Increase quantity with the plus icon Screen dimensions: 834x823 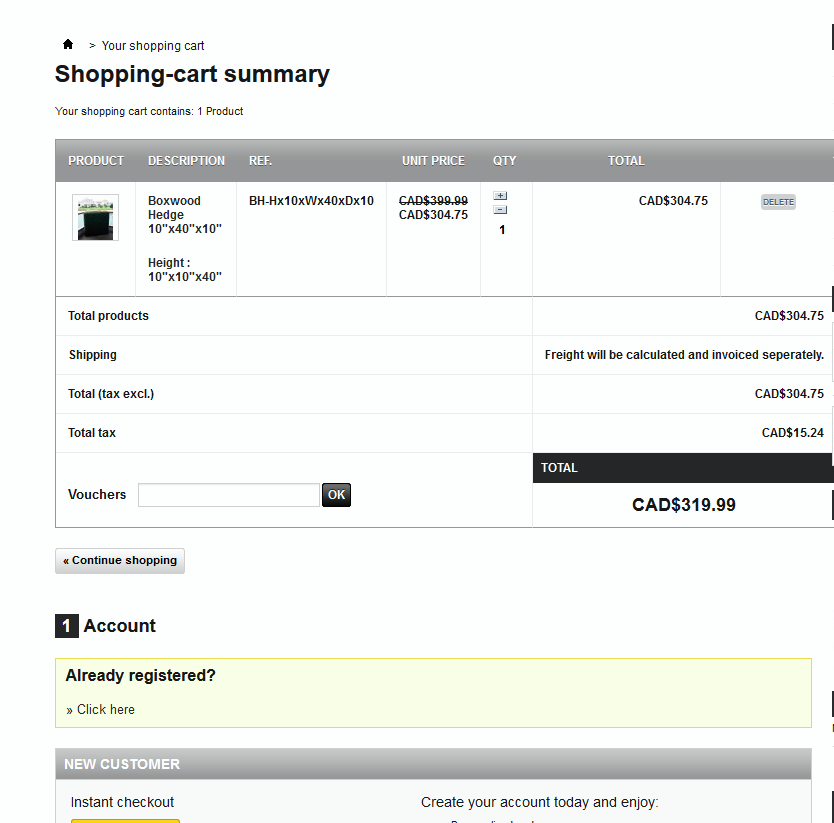click(500, 196)
